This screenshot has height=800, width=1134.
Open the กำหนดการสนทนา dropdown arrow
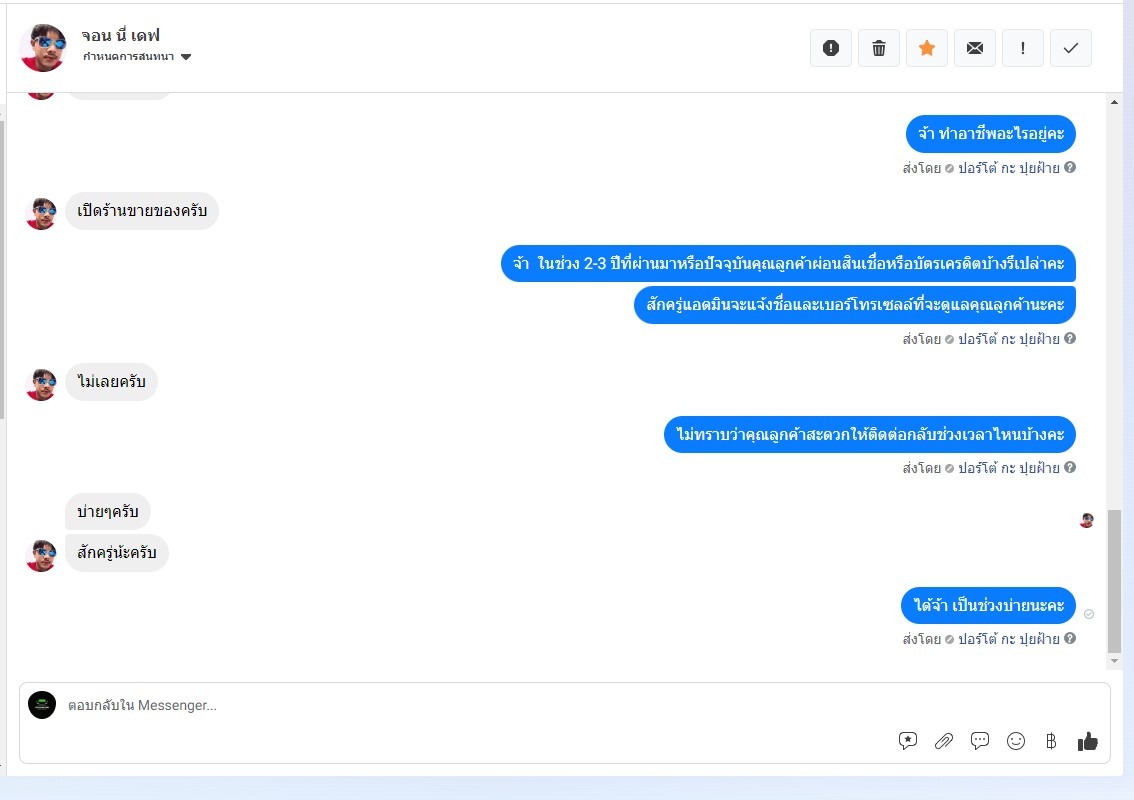pos(186,57)
